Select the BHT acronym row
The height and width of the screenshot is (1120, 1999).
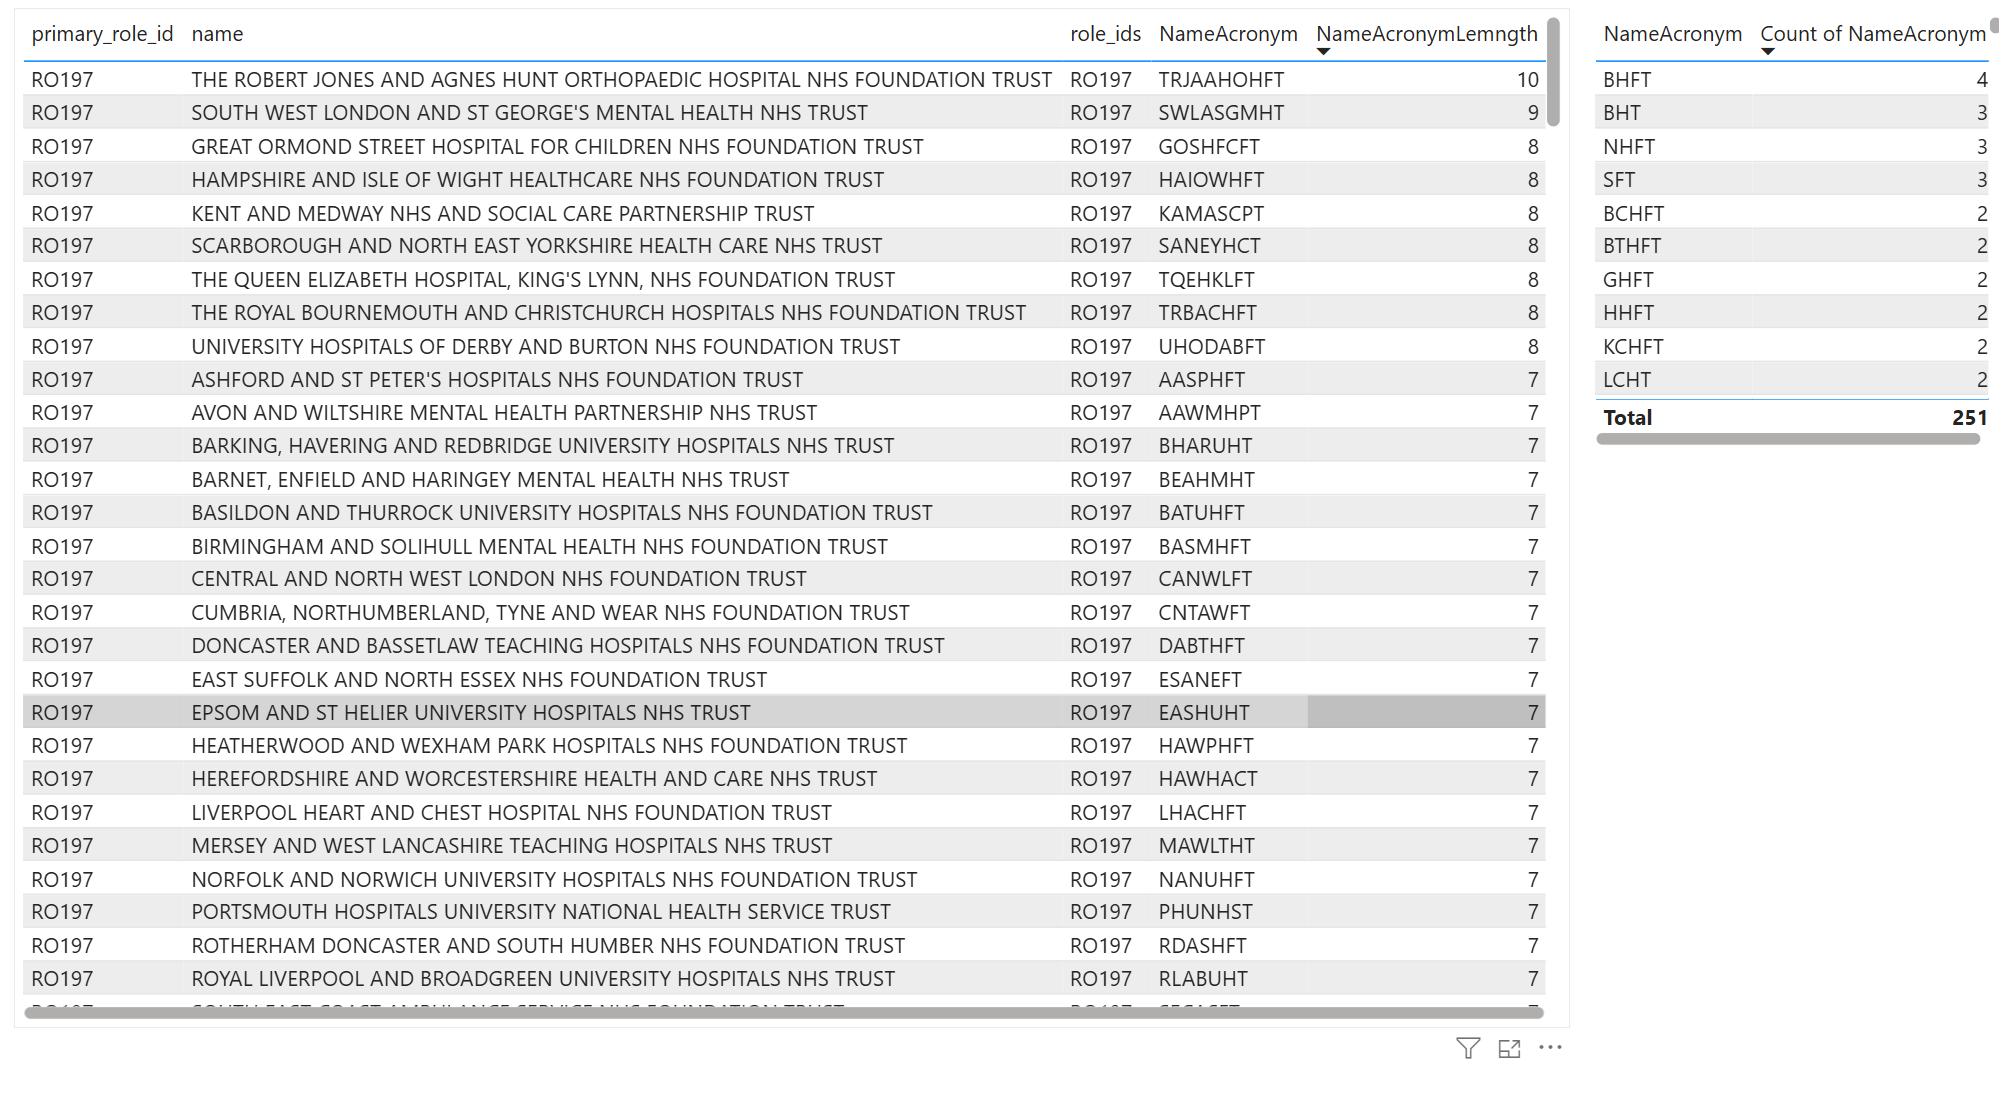[x=1792, y=113]
